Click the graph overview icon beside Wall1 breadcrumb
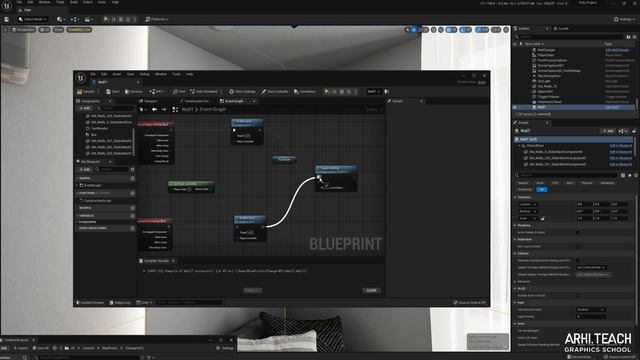This screenshot has height=360, width=640. pos(175,109)
